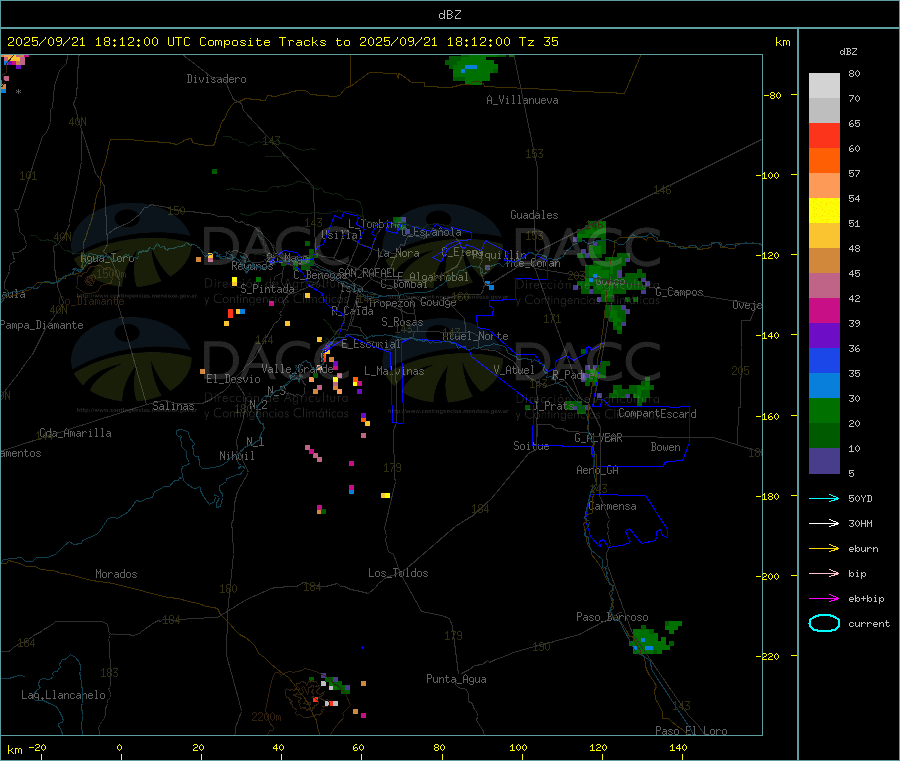Click the green radar echo above A_Villanueva
Viewport: 900px width, 761px height.
tap(472, 69)
